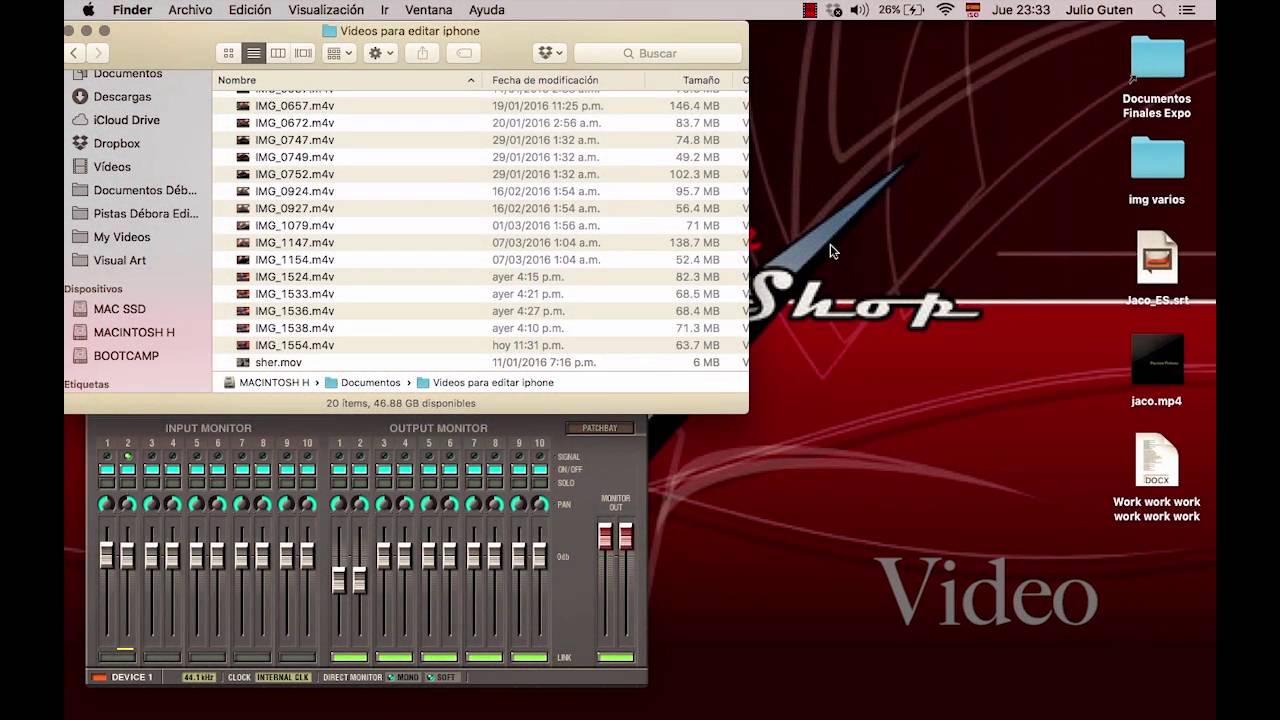
Task: Open the Apple menu
Action: (x=88, y=10)
